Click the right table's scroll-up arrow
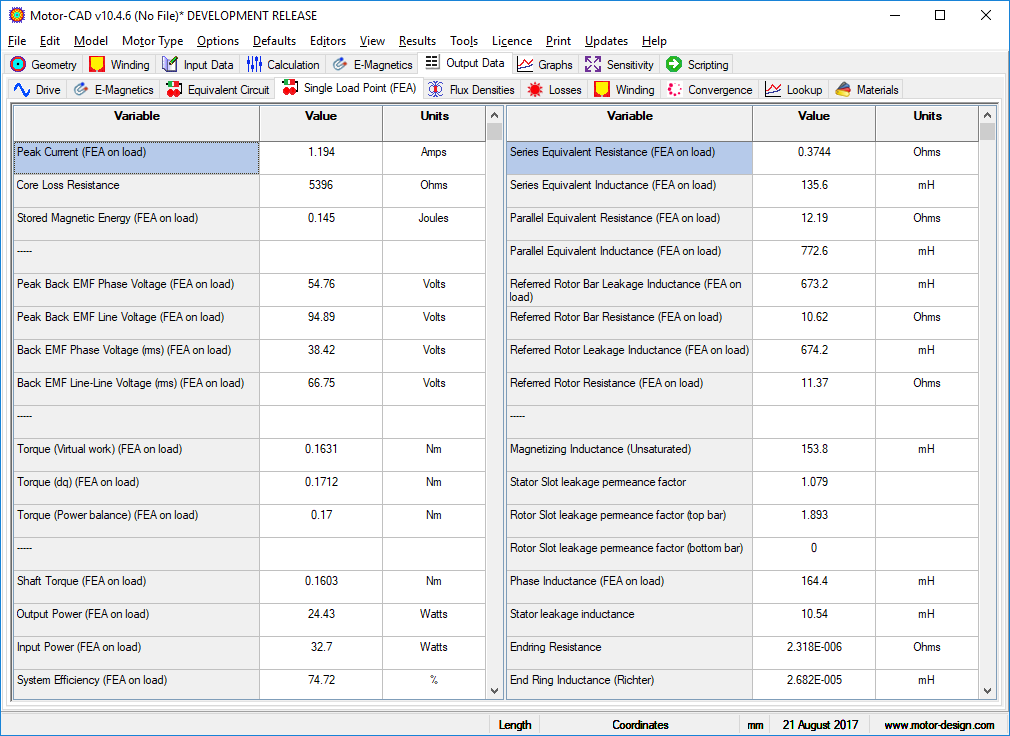 point(987,115)
